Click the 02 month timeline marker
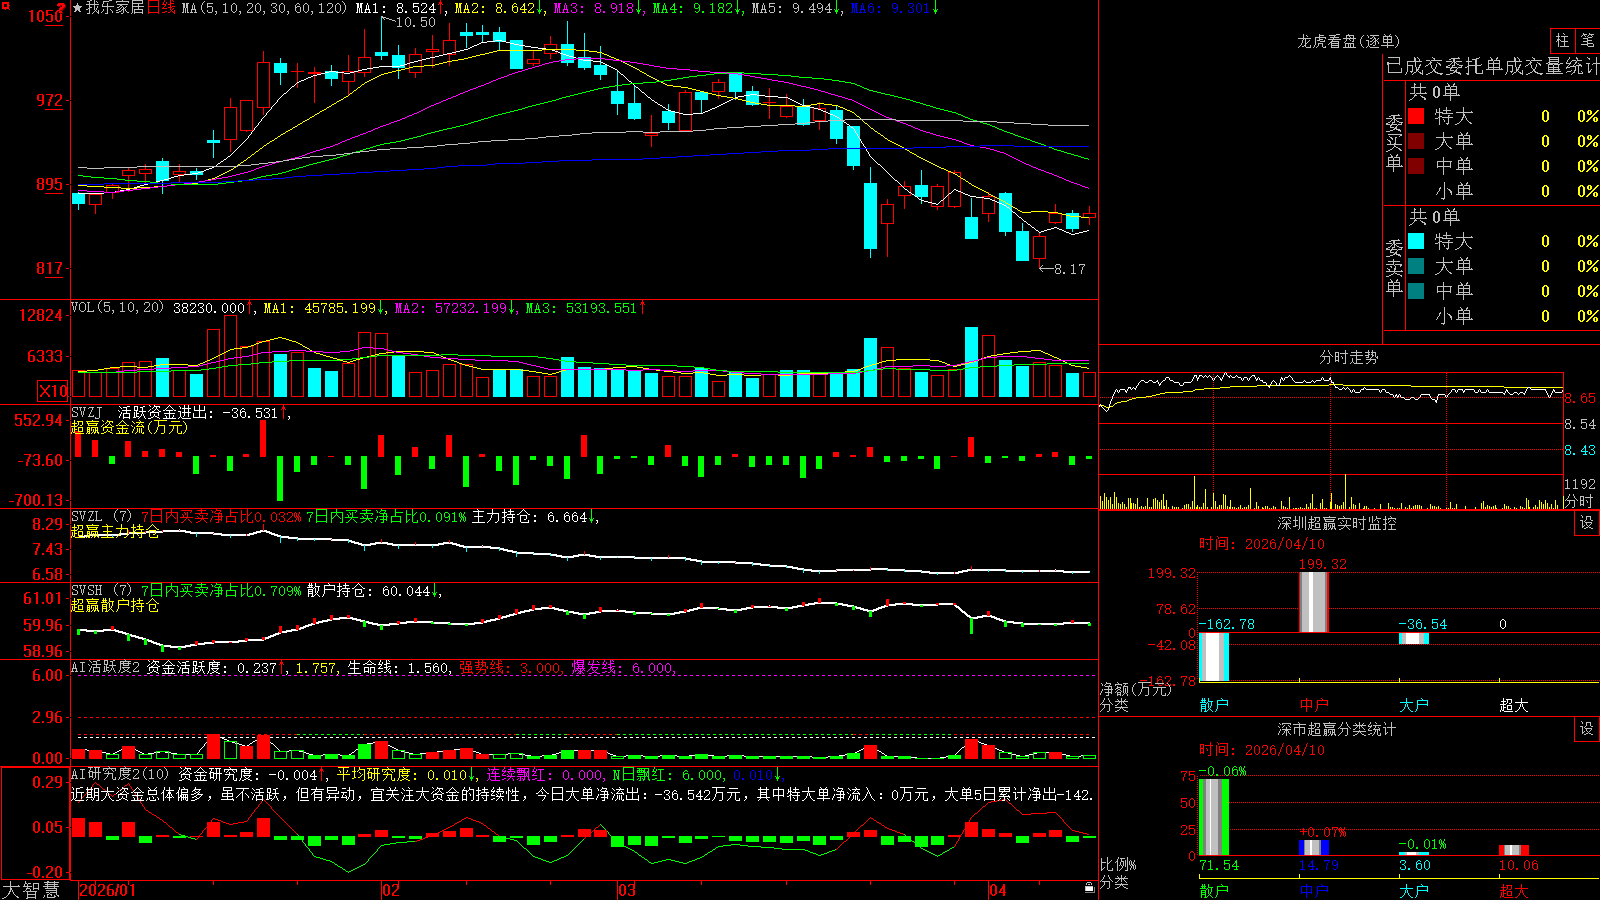Image resolution: width=1600 pixels, height=900 pixels. [391, 890]
